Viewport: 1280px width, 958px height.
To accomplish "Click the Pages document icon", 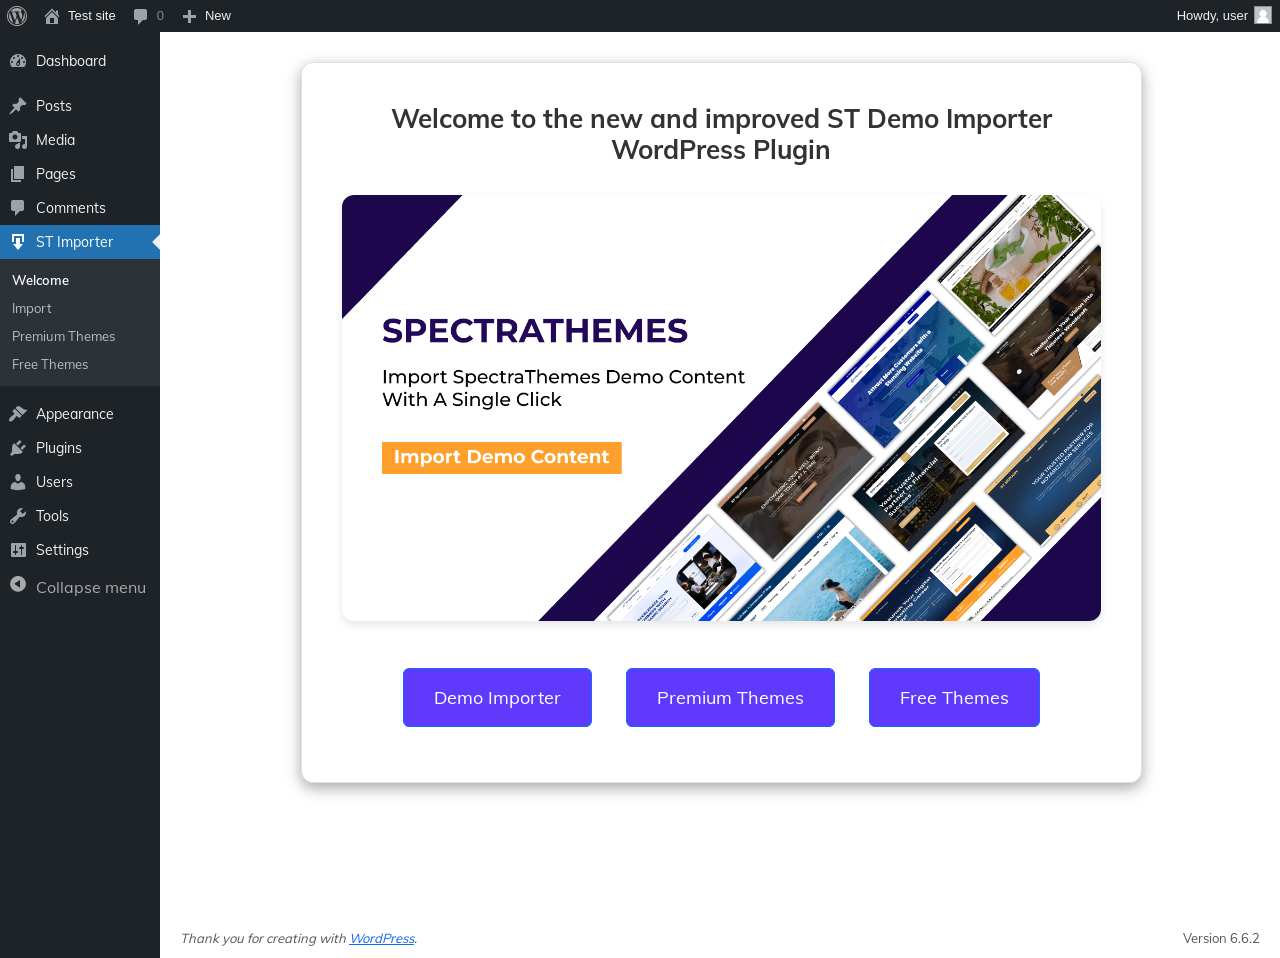I will click(x=18, y=174).
